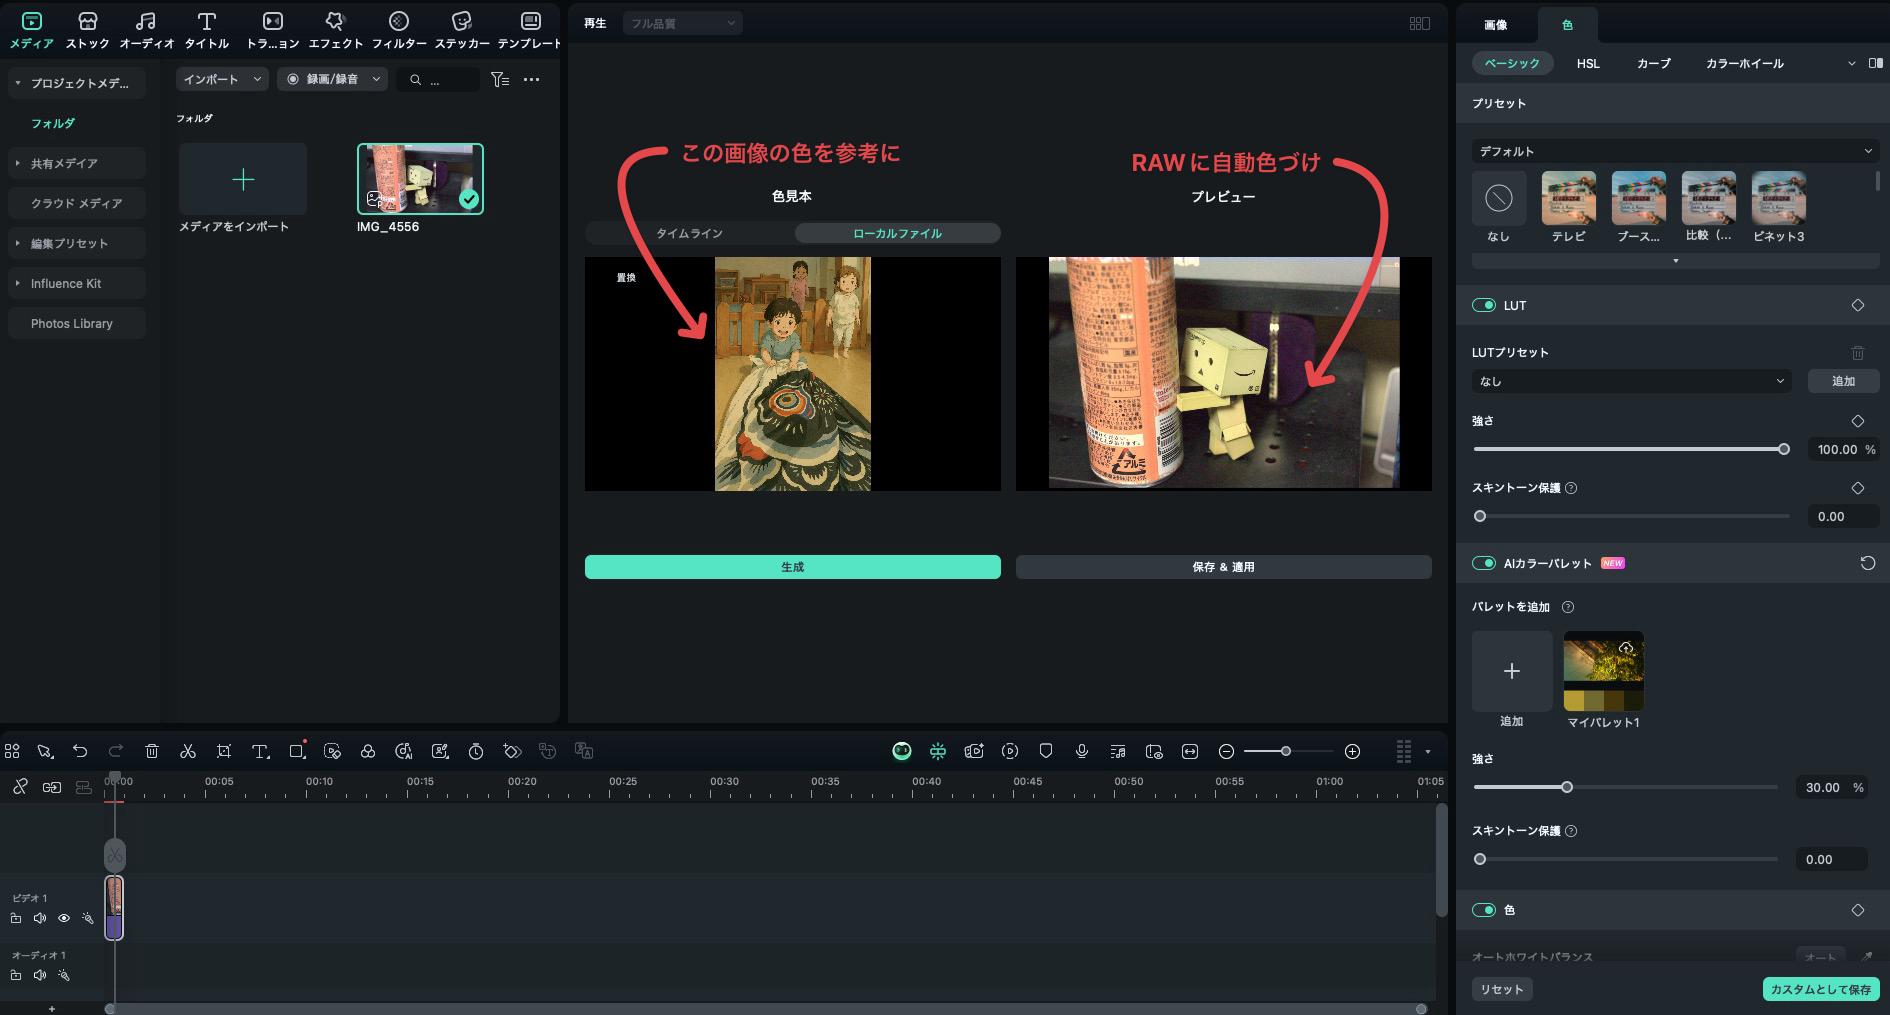The height and width of the screenshot is (1015, 1890).
Task: Click the microphone voiceover record icon
Action: coord(1082,751)
